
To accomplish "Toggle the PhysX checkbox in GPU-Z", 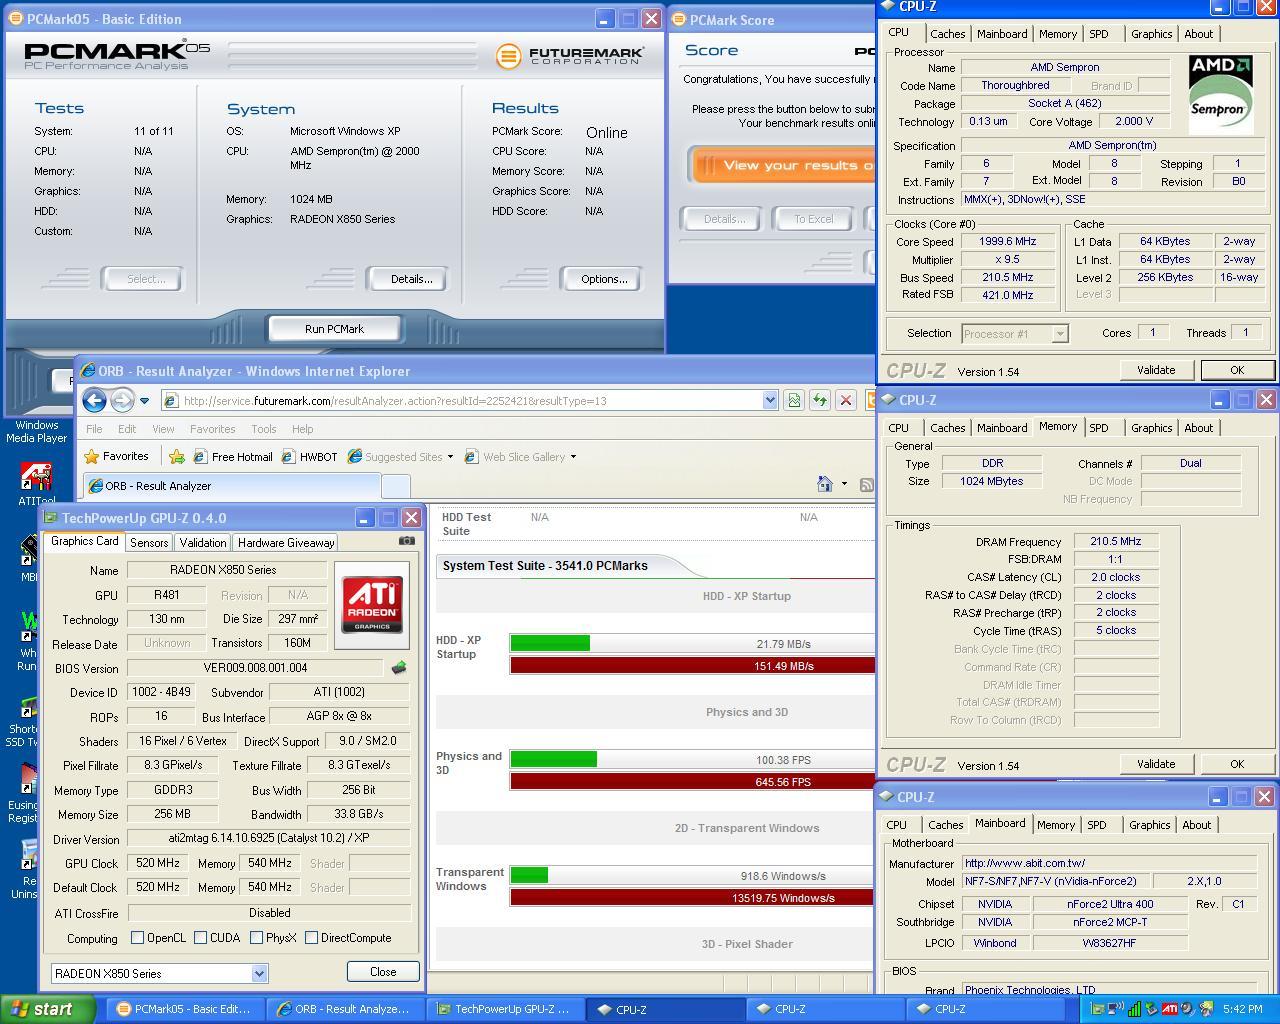I will pos(257,938).
